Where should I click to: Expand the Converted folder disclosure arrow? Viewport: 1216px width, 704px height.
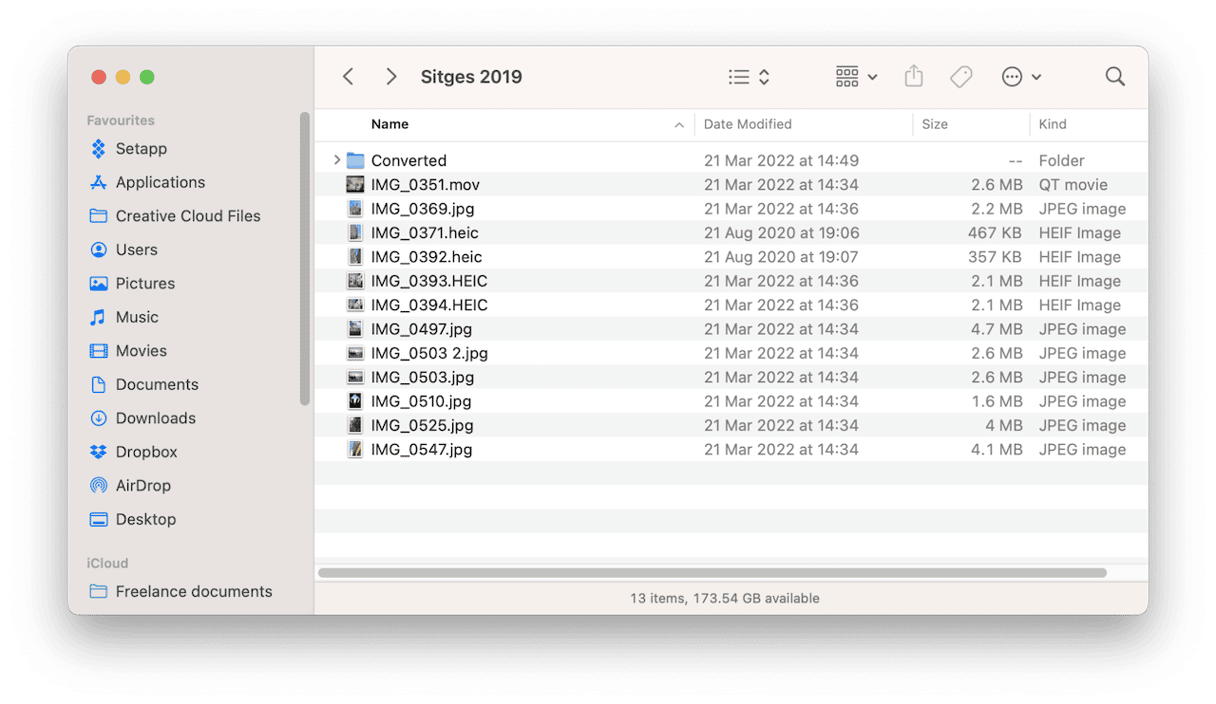pos(337,160)
